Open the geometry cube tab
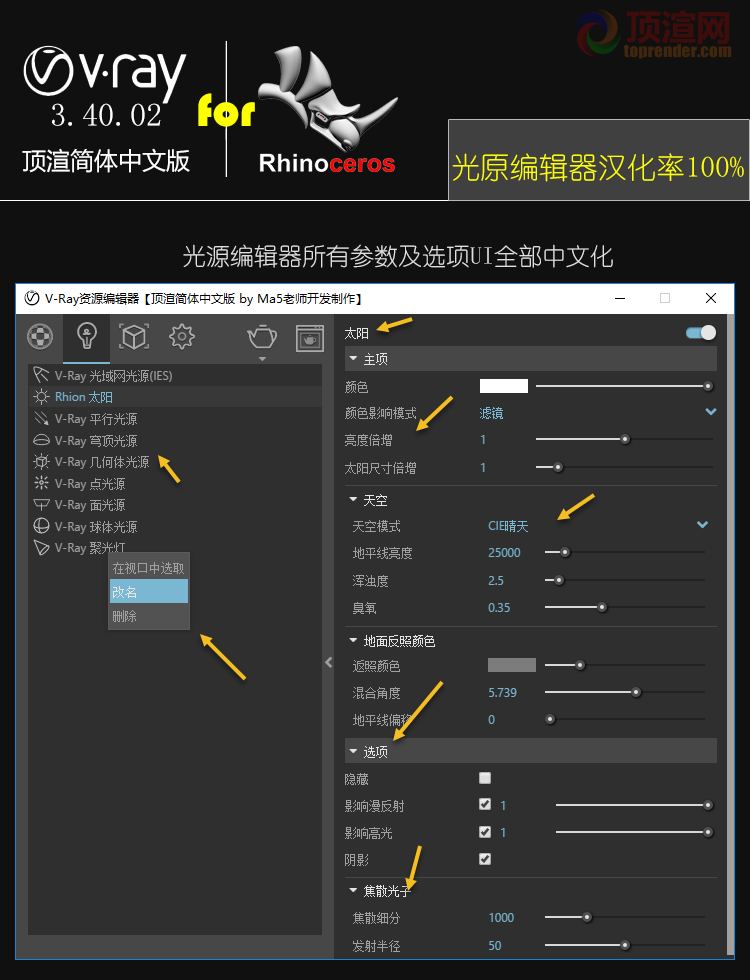750x980 pixels. (134, 337)
